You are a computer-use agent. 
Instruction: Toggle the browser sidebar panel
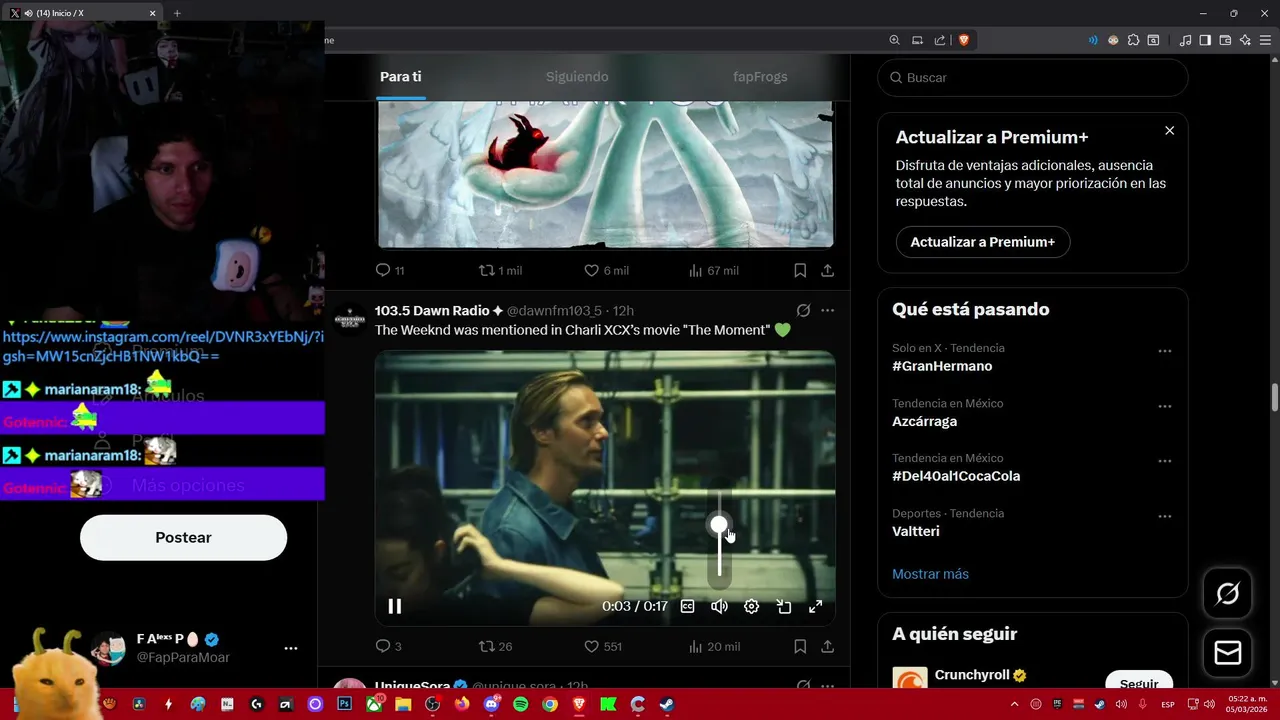(x=1205, y=40)
